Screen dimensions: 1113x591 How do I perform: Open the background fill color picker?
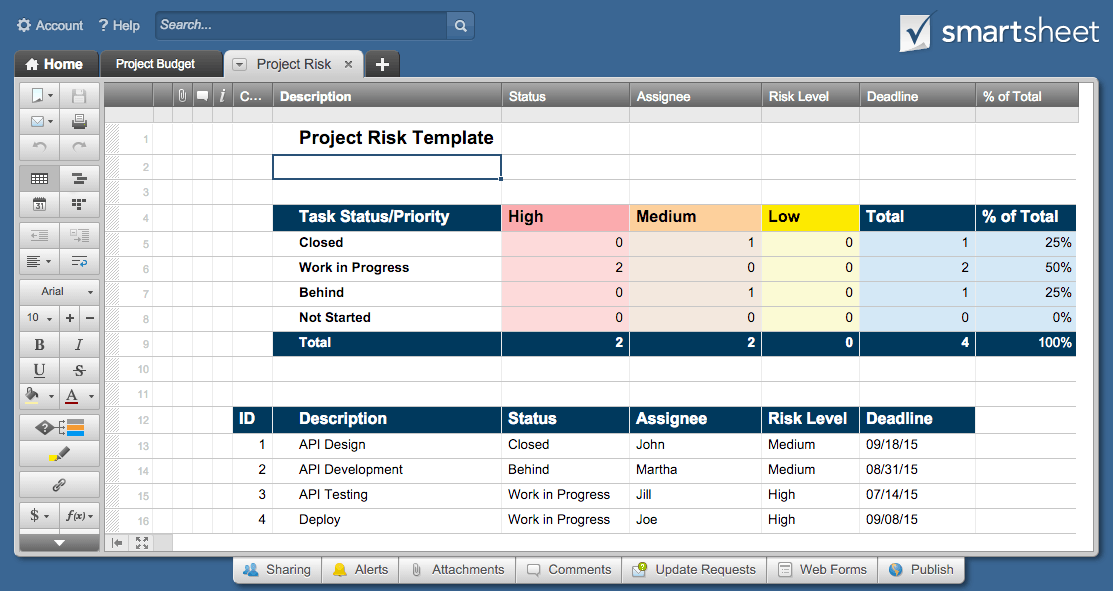[x=38, y=396]
